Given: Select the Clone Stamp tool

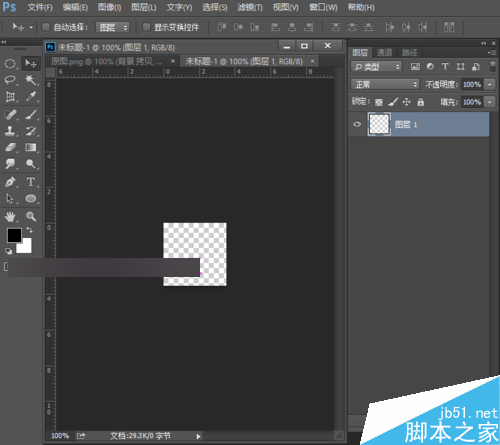Looking at the screenshot, I should coord(10,131).
